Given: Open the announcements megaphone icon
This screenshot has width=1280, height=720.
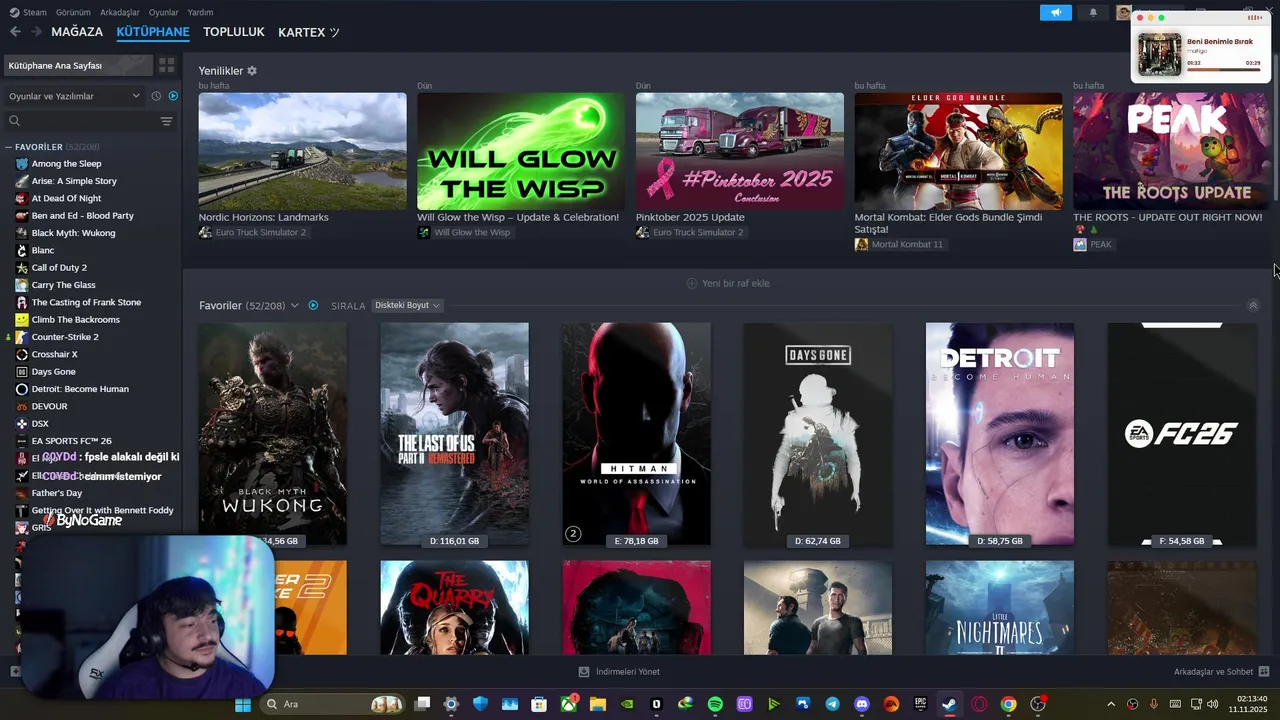Looking at the screenshot, I should 1055,13.
